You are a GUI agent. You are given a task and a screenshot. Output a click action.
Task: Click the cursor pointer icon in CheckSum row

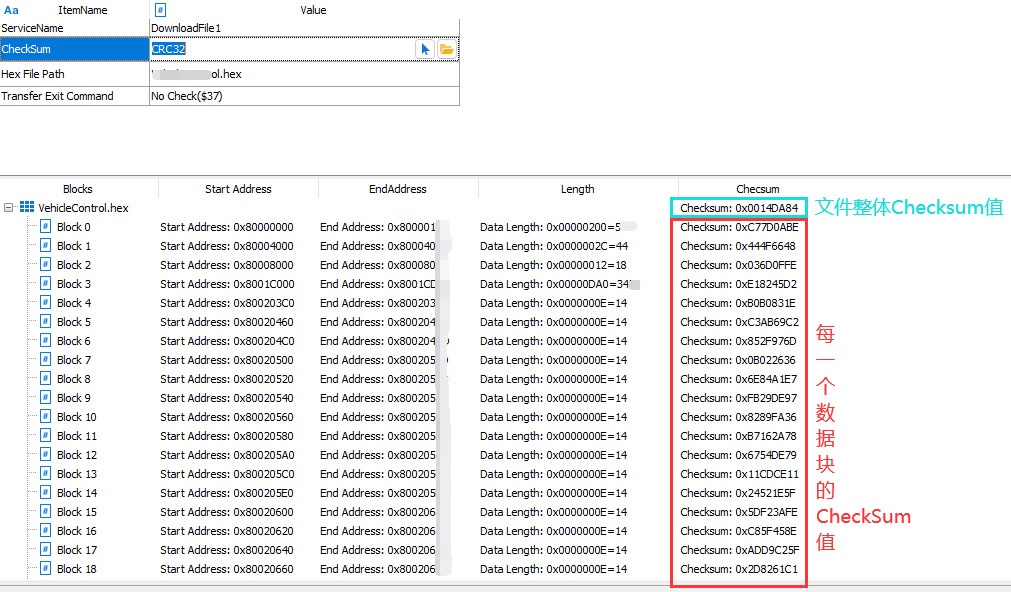tap(426, 49)
